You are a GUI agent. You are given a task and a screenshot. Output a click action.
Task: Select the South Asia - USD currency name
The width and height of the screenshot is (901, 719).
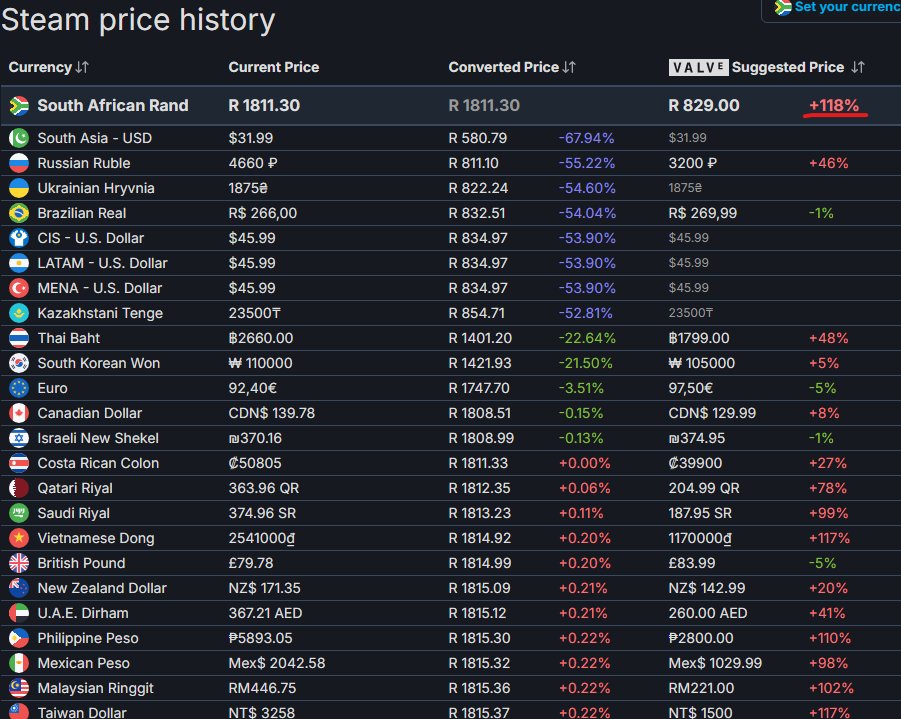[x=95, y=139]
